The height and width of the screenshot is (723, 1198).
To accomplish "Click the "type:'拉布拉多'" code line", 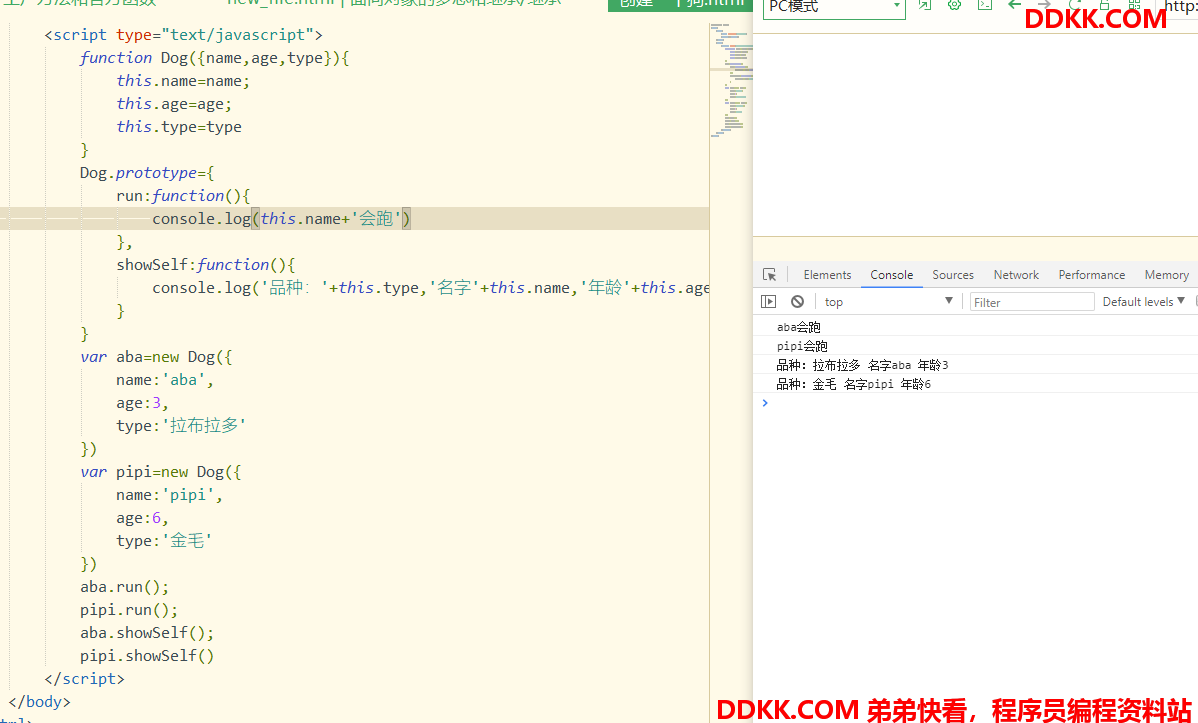I will point(181,426).
